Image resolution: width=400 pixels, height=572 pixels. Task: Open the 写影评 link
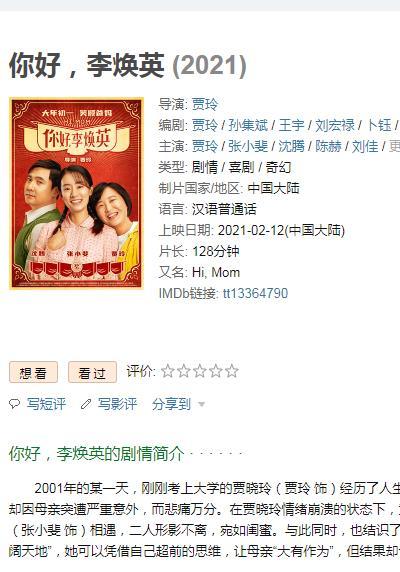point(117,404)
